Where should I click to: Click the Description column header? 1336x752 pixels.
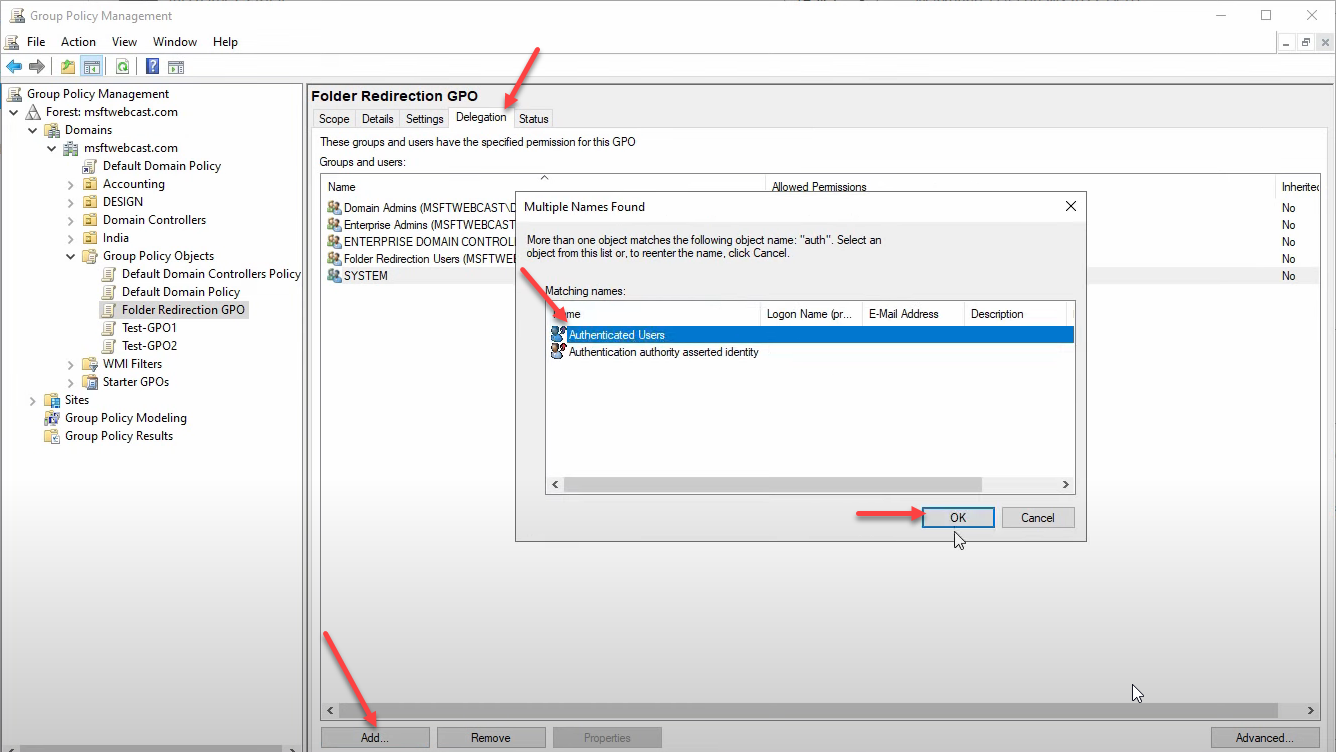[1015, 314]
